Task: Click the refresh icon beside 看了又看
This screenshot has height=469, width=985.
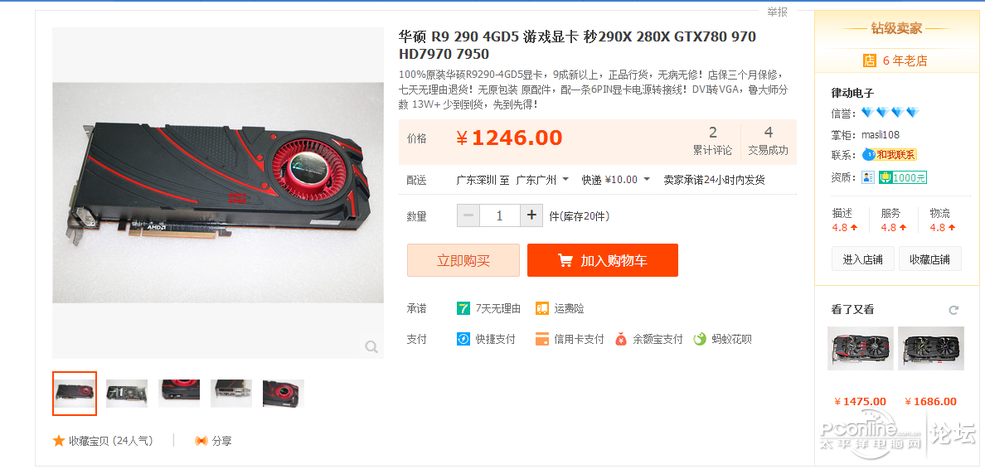Action: click(x=954, y=310)
